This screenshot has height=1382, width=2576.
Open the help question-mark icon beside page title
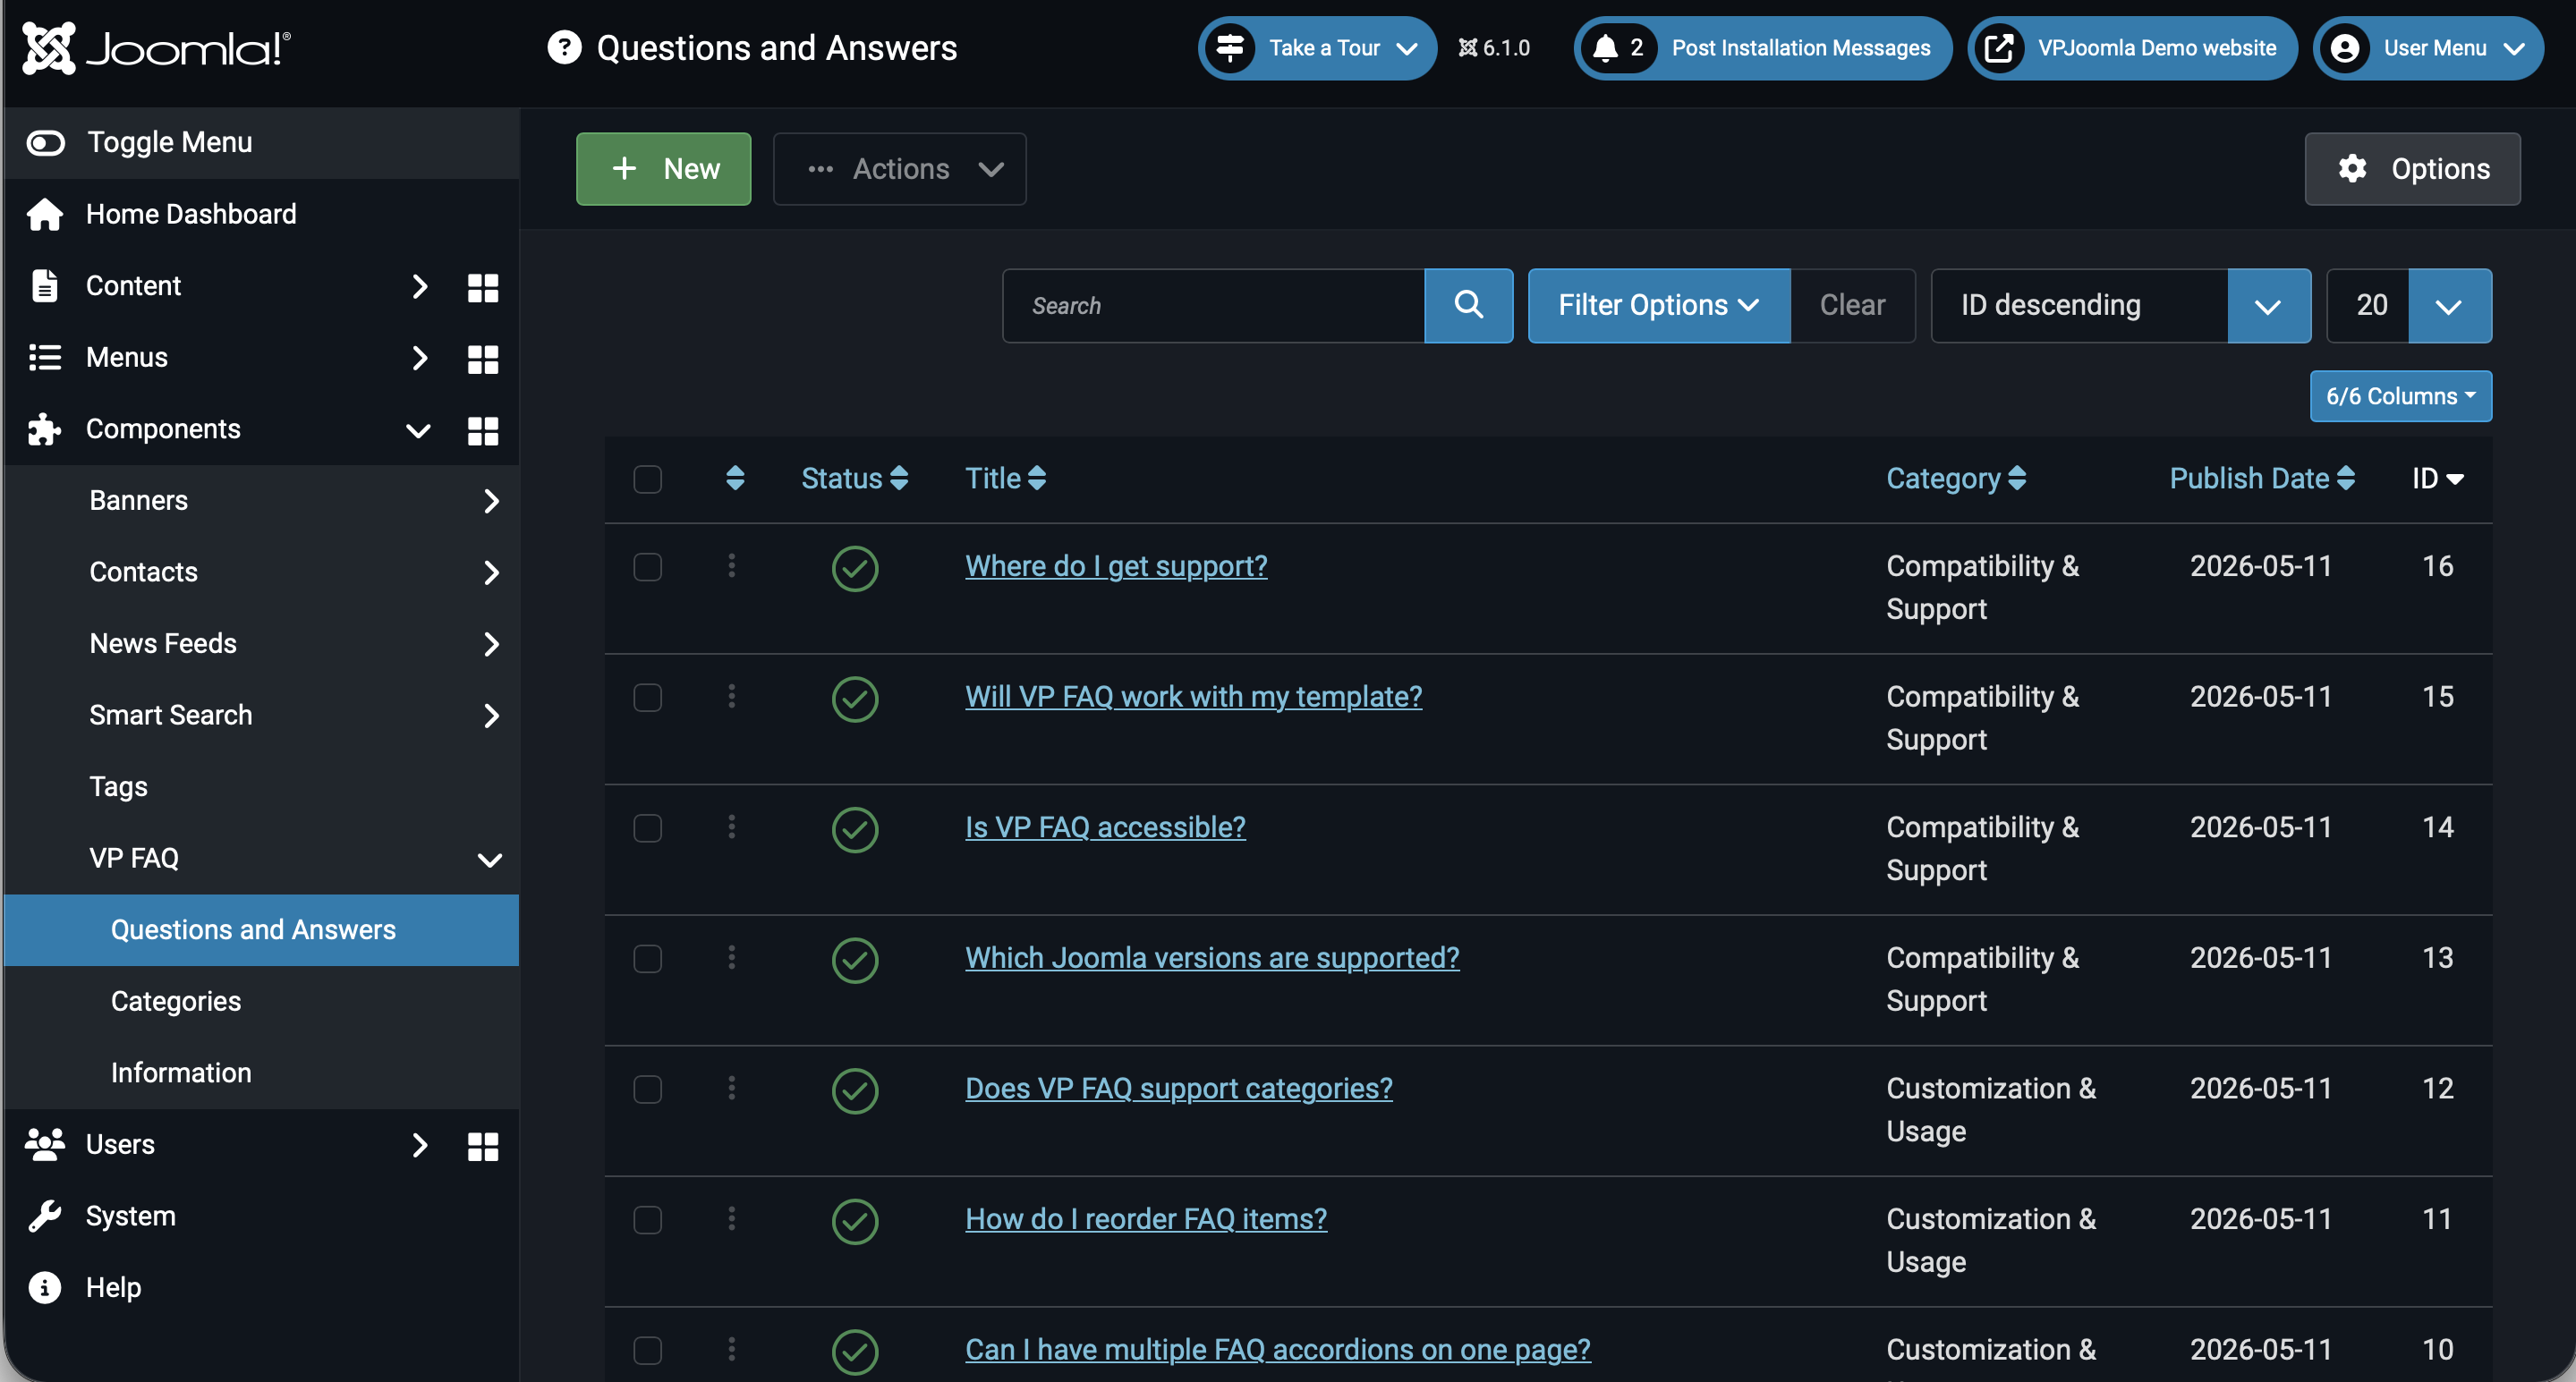click(564, 47)
